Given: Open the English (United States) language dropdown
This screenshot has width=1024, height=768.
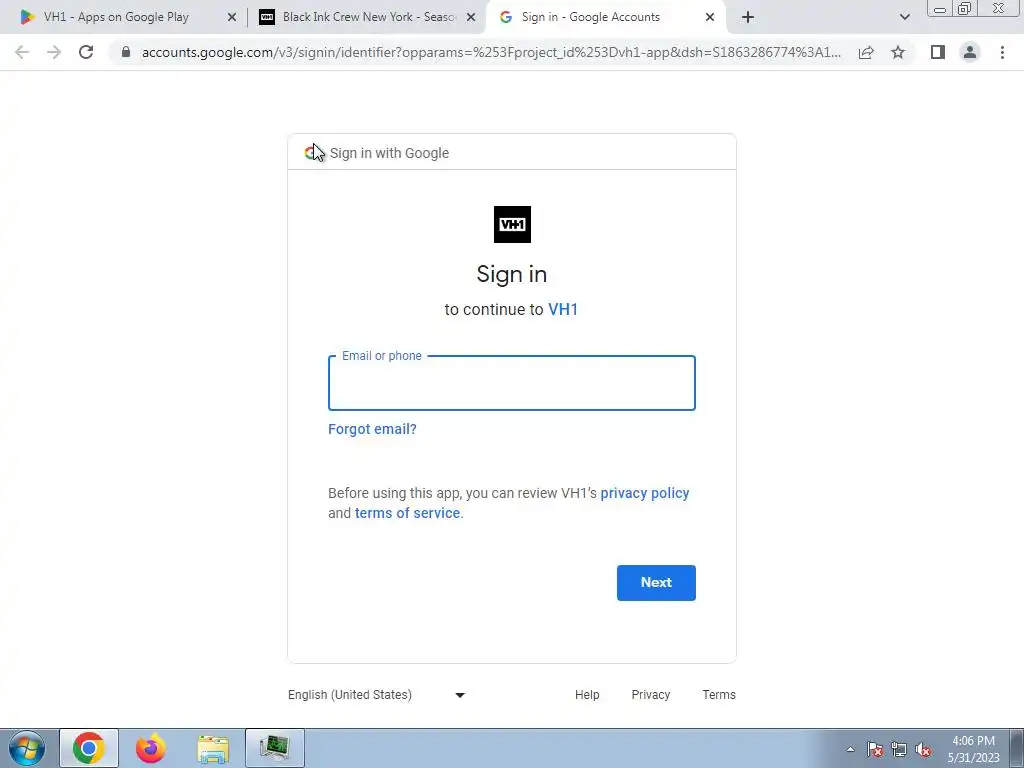Looking at the screenshot, I should click(377, 695).
